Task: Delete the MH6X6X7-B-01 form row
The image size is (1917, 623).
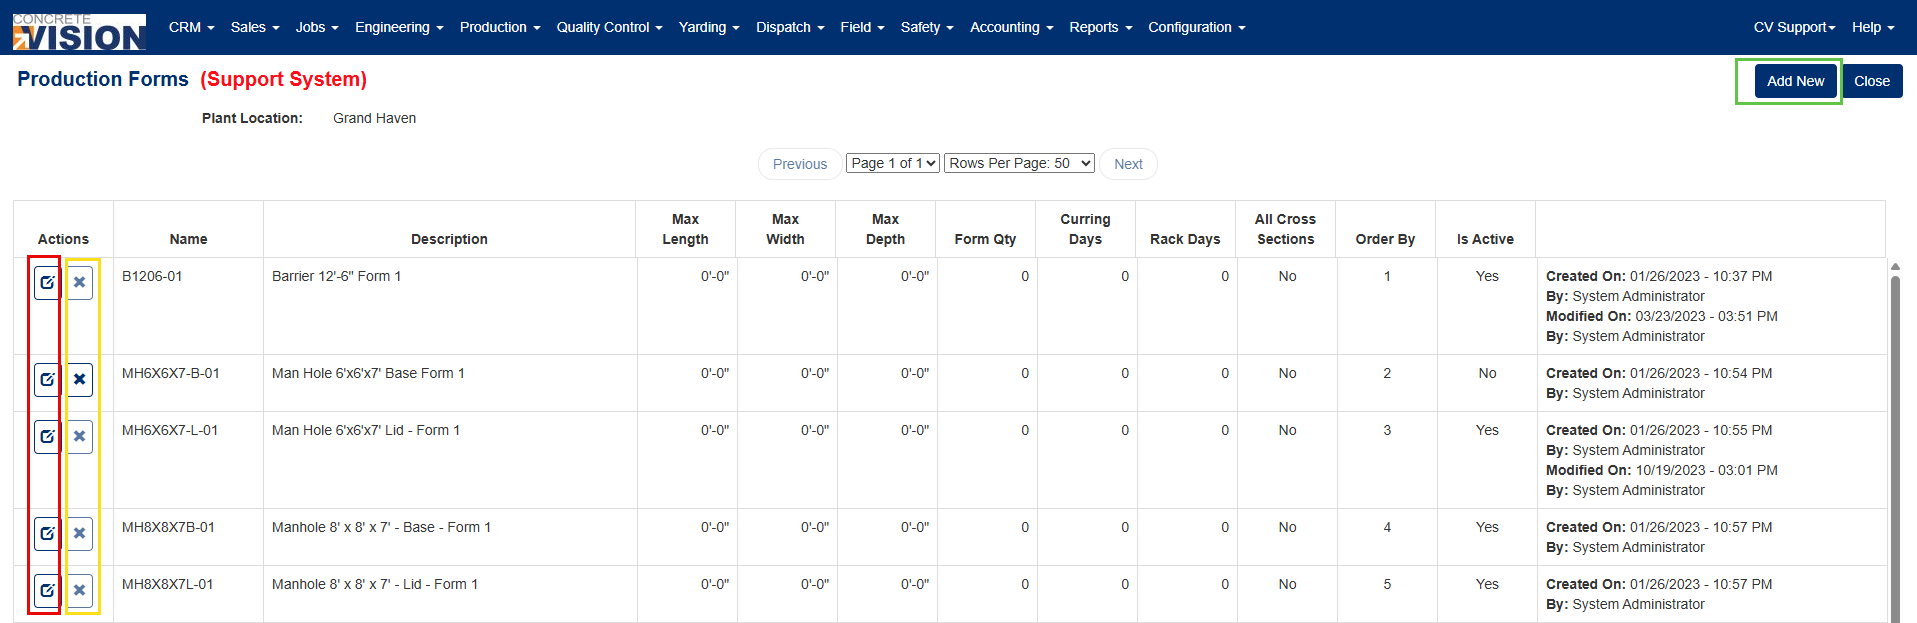Action: [79, 380]
